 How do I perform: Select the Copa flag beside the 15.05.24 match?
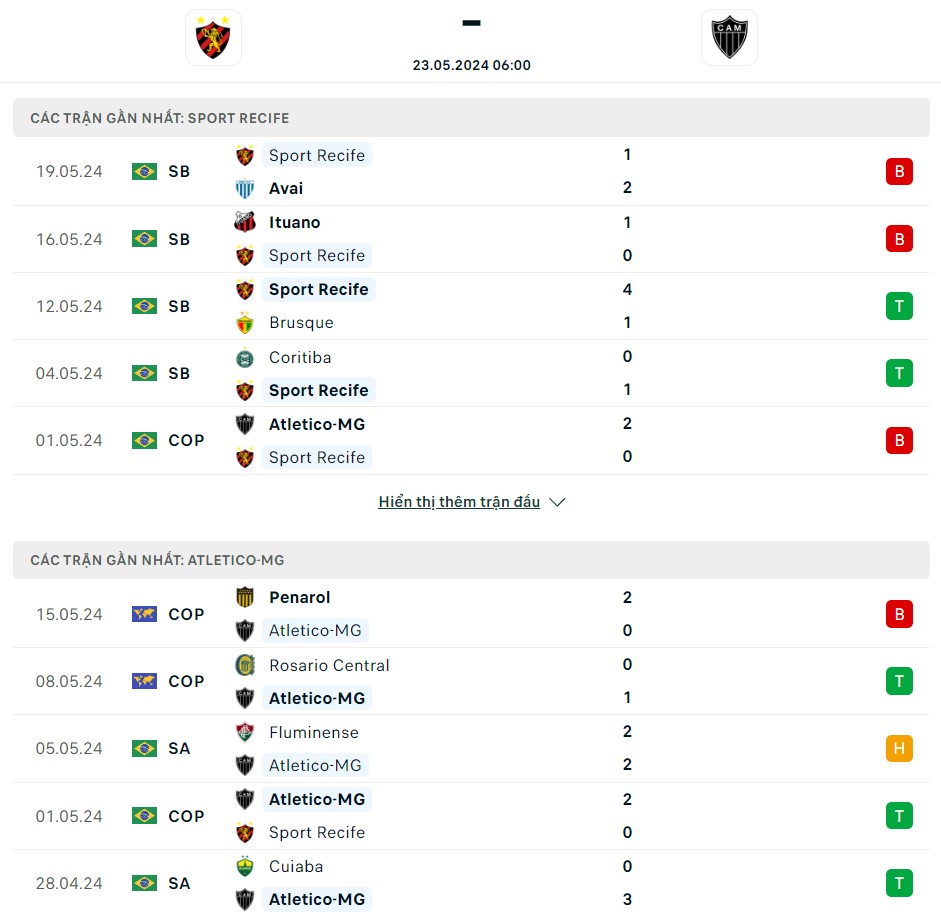[x=144, y=614]
